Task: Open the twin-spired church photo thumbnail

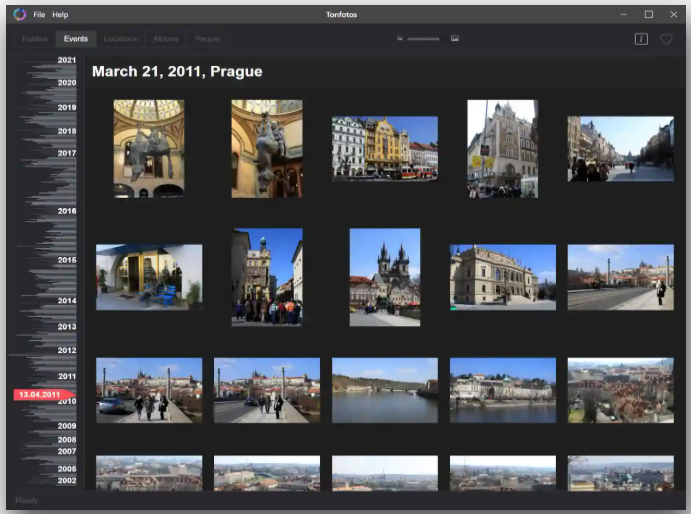Action: point(385,277)
